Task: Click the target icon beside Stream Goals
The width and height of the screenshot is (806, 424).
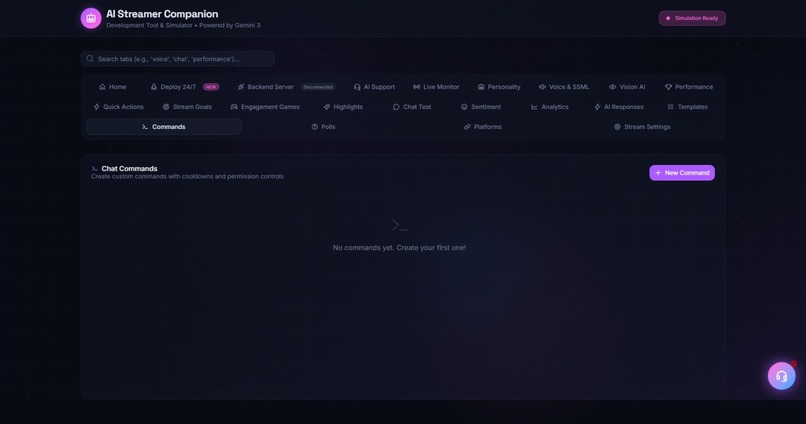Action: tap(166, 107)
